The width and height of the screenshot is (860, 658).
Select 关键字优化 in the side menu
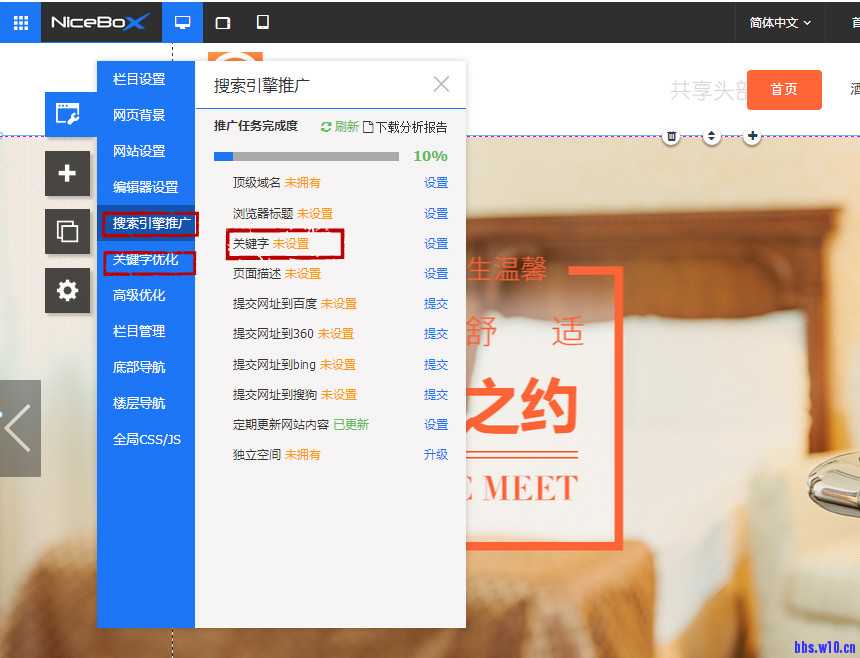[x=145, y=260]
